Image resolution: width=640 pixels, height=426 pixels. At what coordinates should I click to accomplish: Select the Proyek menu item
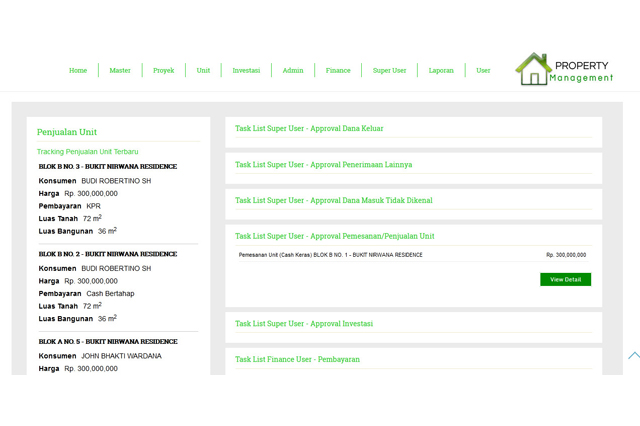163,71
